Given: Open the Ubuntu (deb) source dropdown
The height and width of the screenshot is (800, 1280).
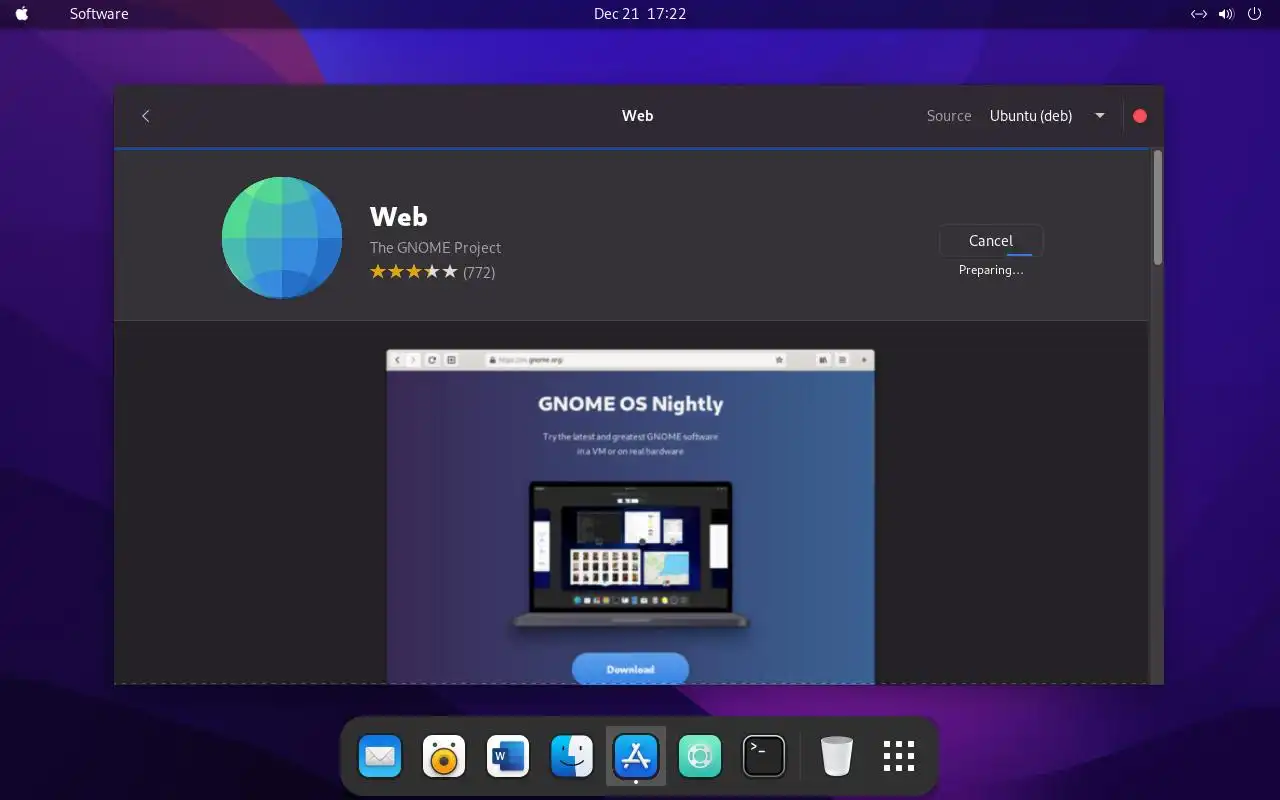Looking at the screenshot, I should 1047,116.
